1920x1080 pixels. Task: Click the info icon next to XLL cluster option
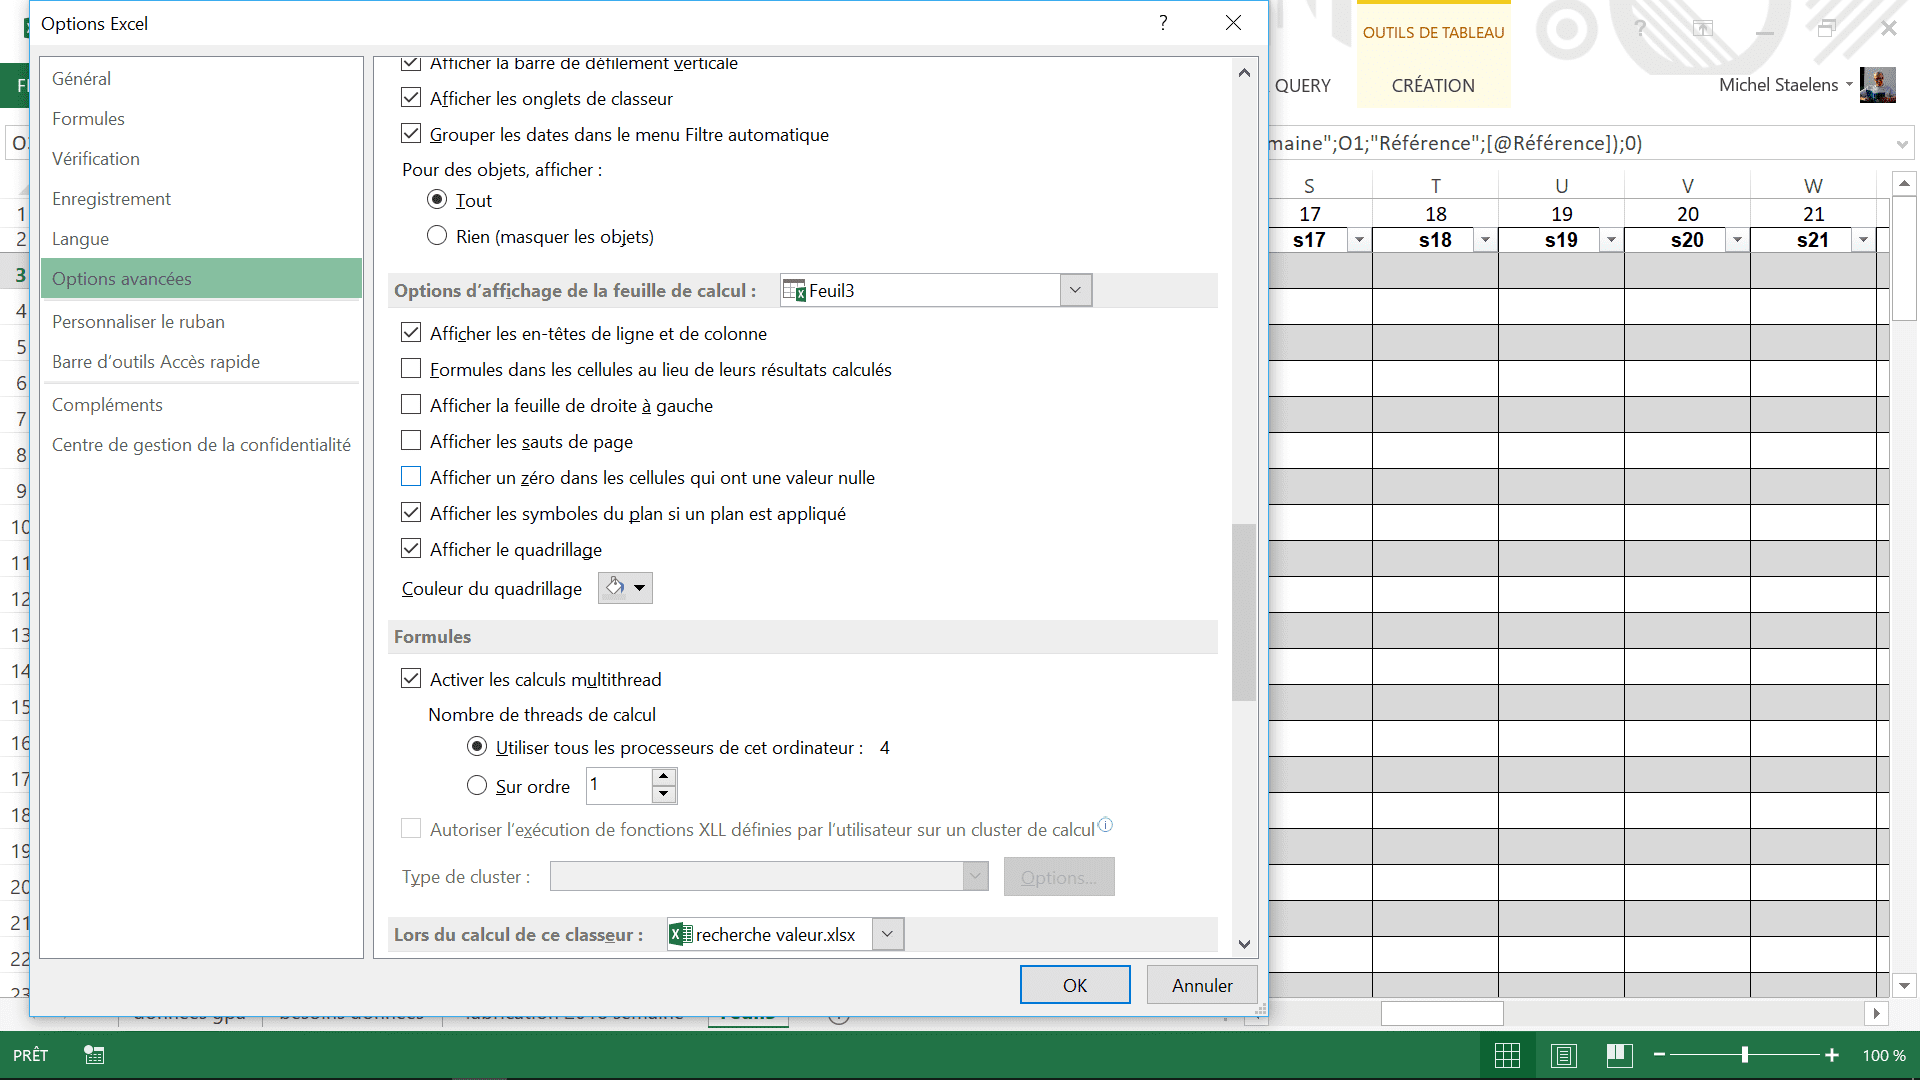[x=1105, y=825]
